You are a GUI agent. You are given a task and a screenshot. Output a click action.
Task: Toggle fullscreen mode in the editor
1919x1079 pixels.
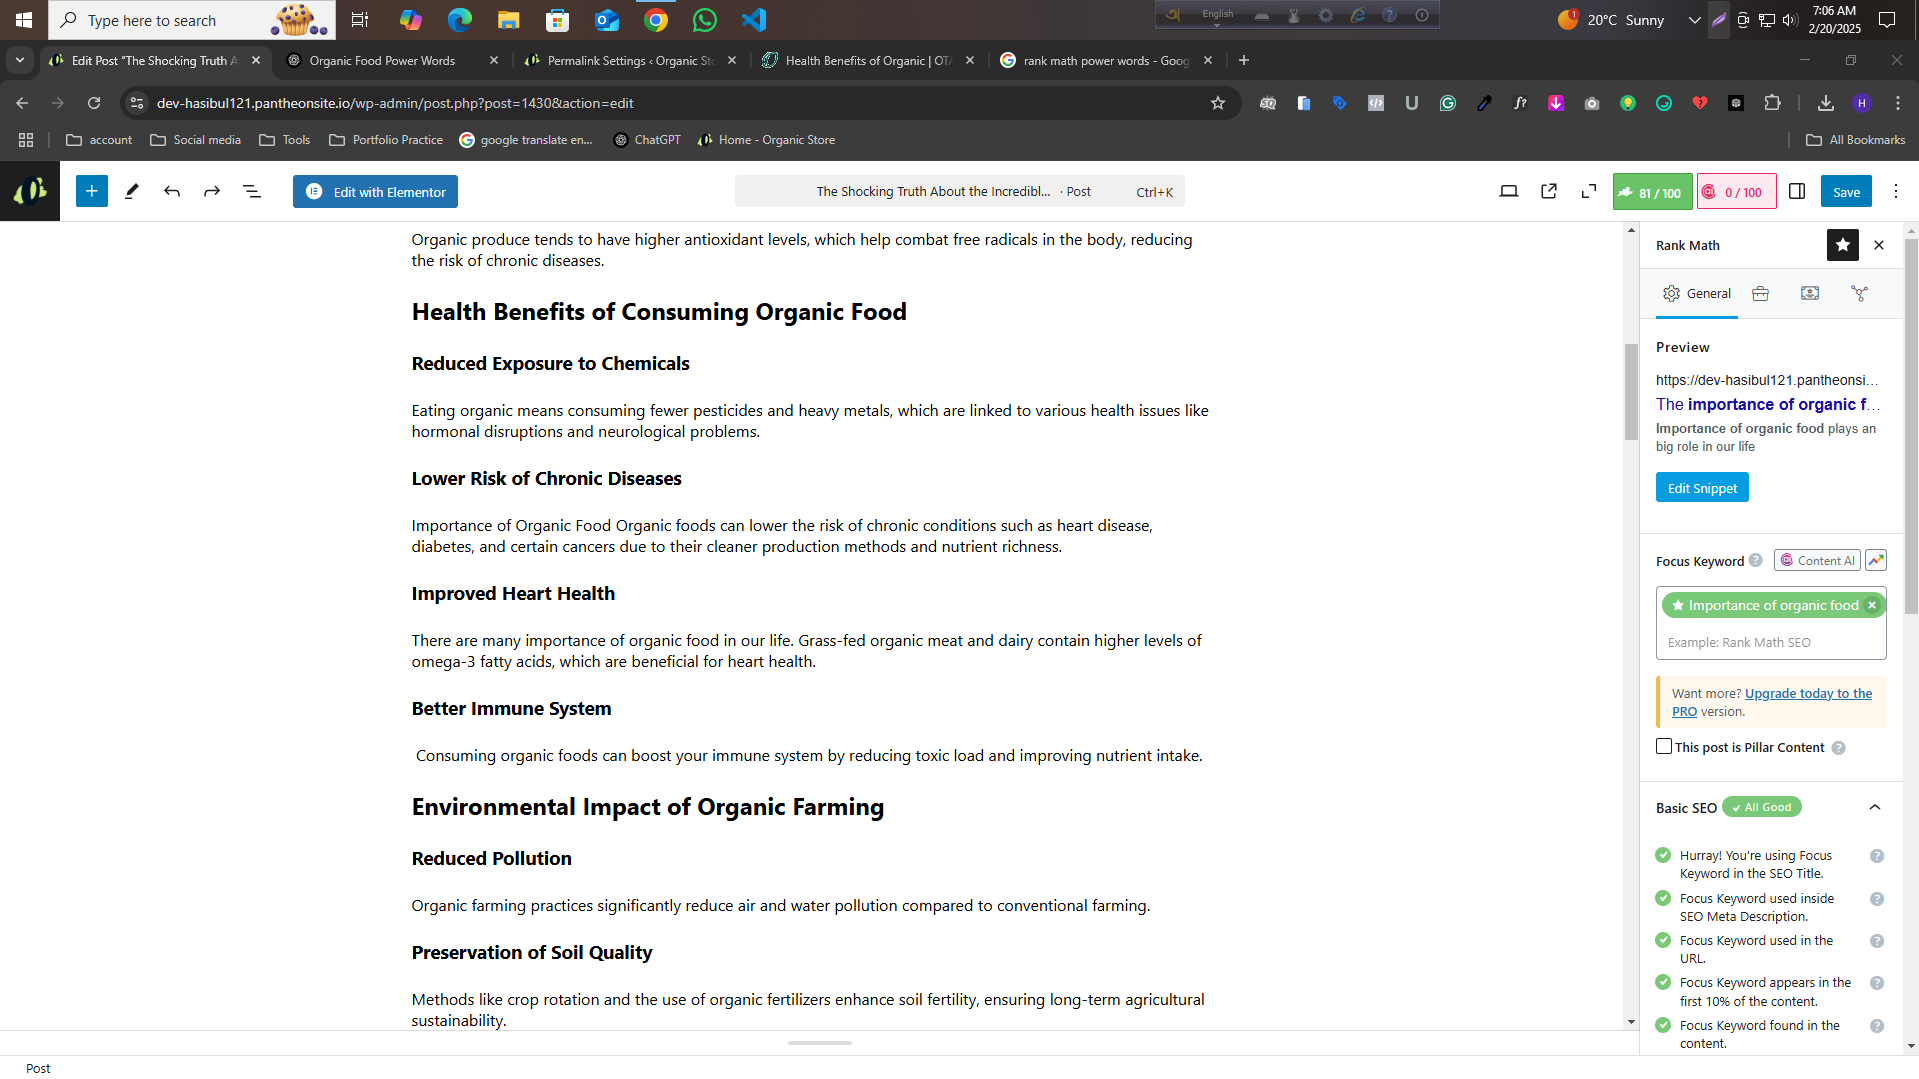coord(1589,191)
